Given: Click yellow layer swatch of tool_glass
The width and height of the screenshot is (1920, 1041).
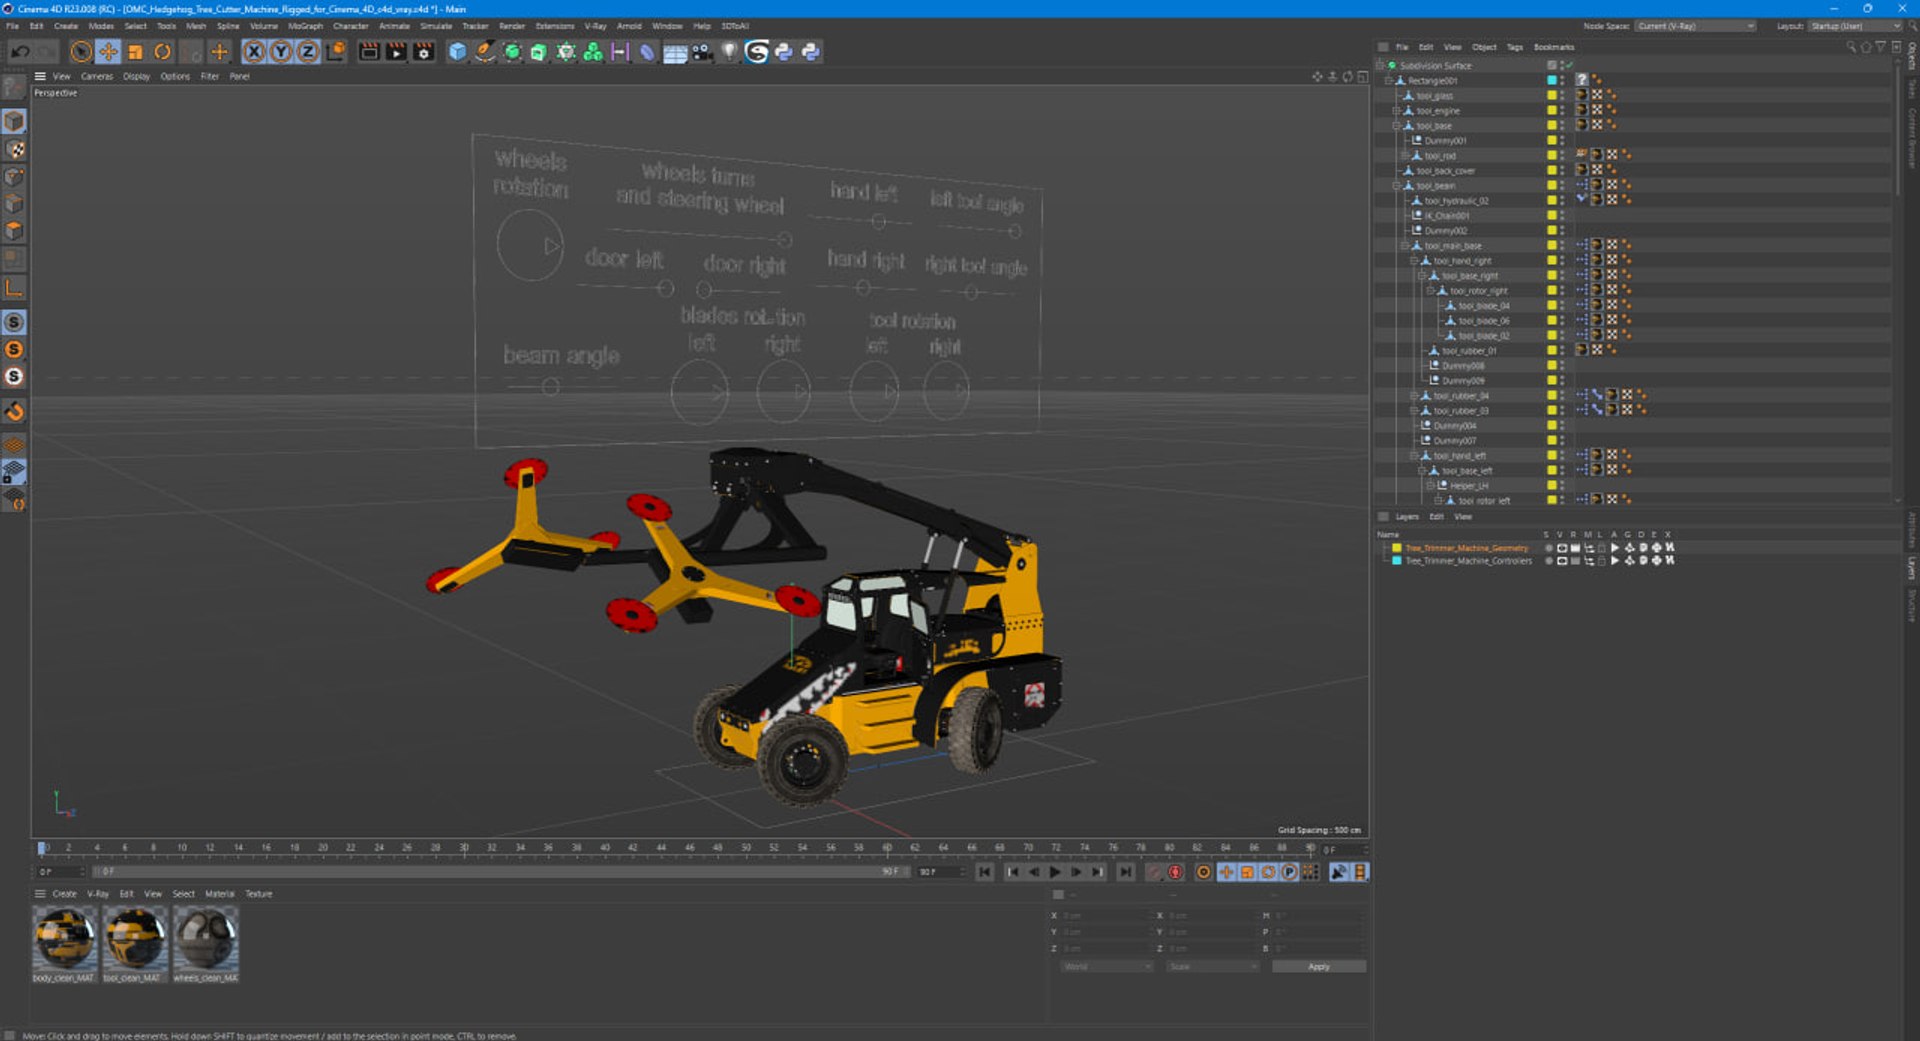Looking at the screenshot, I should (x=1552, y=96).
